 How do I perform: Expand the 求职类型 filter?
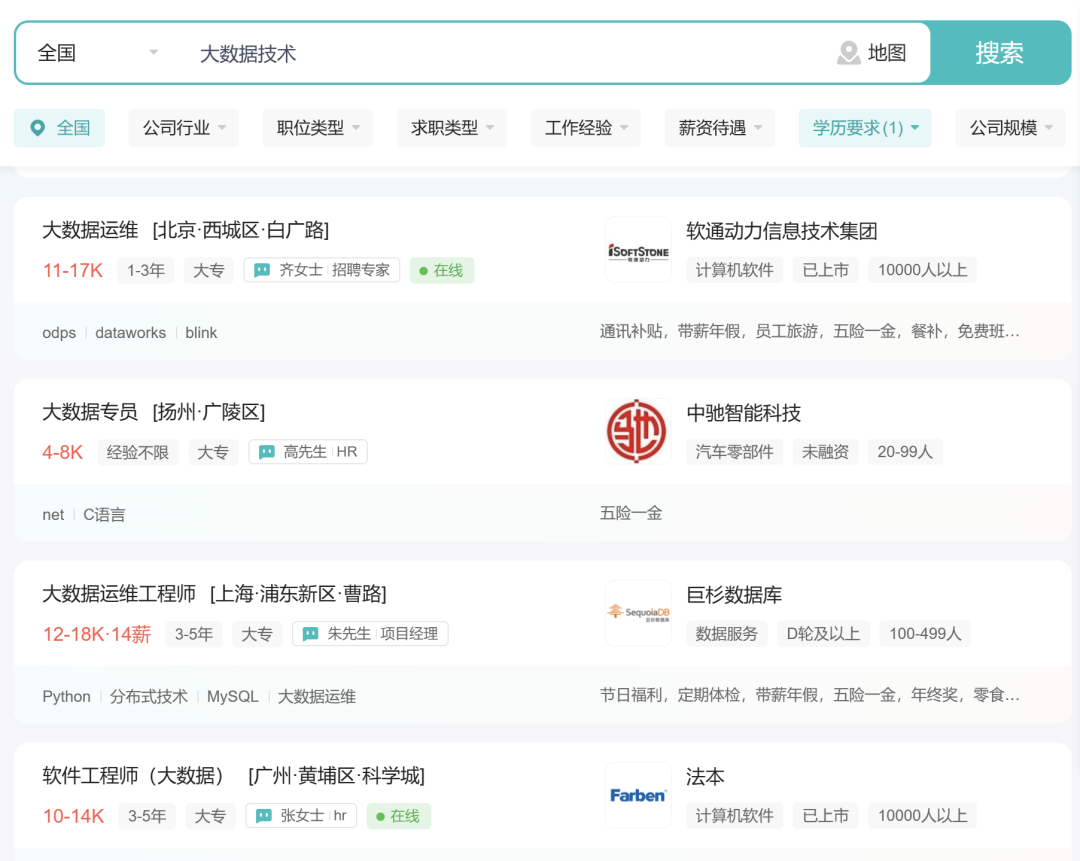[x=452, y=128]
